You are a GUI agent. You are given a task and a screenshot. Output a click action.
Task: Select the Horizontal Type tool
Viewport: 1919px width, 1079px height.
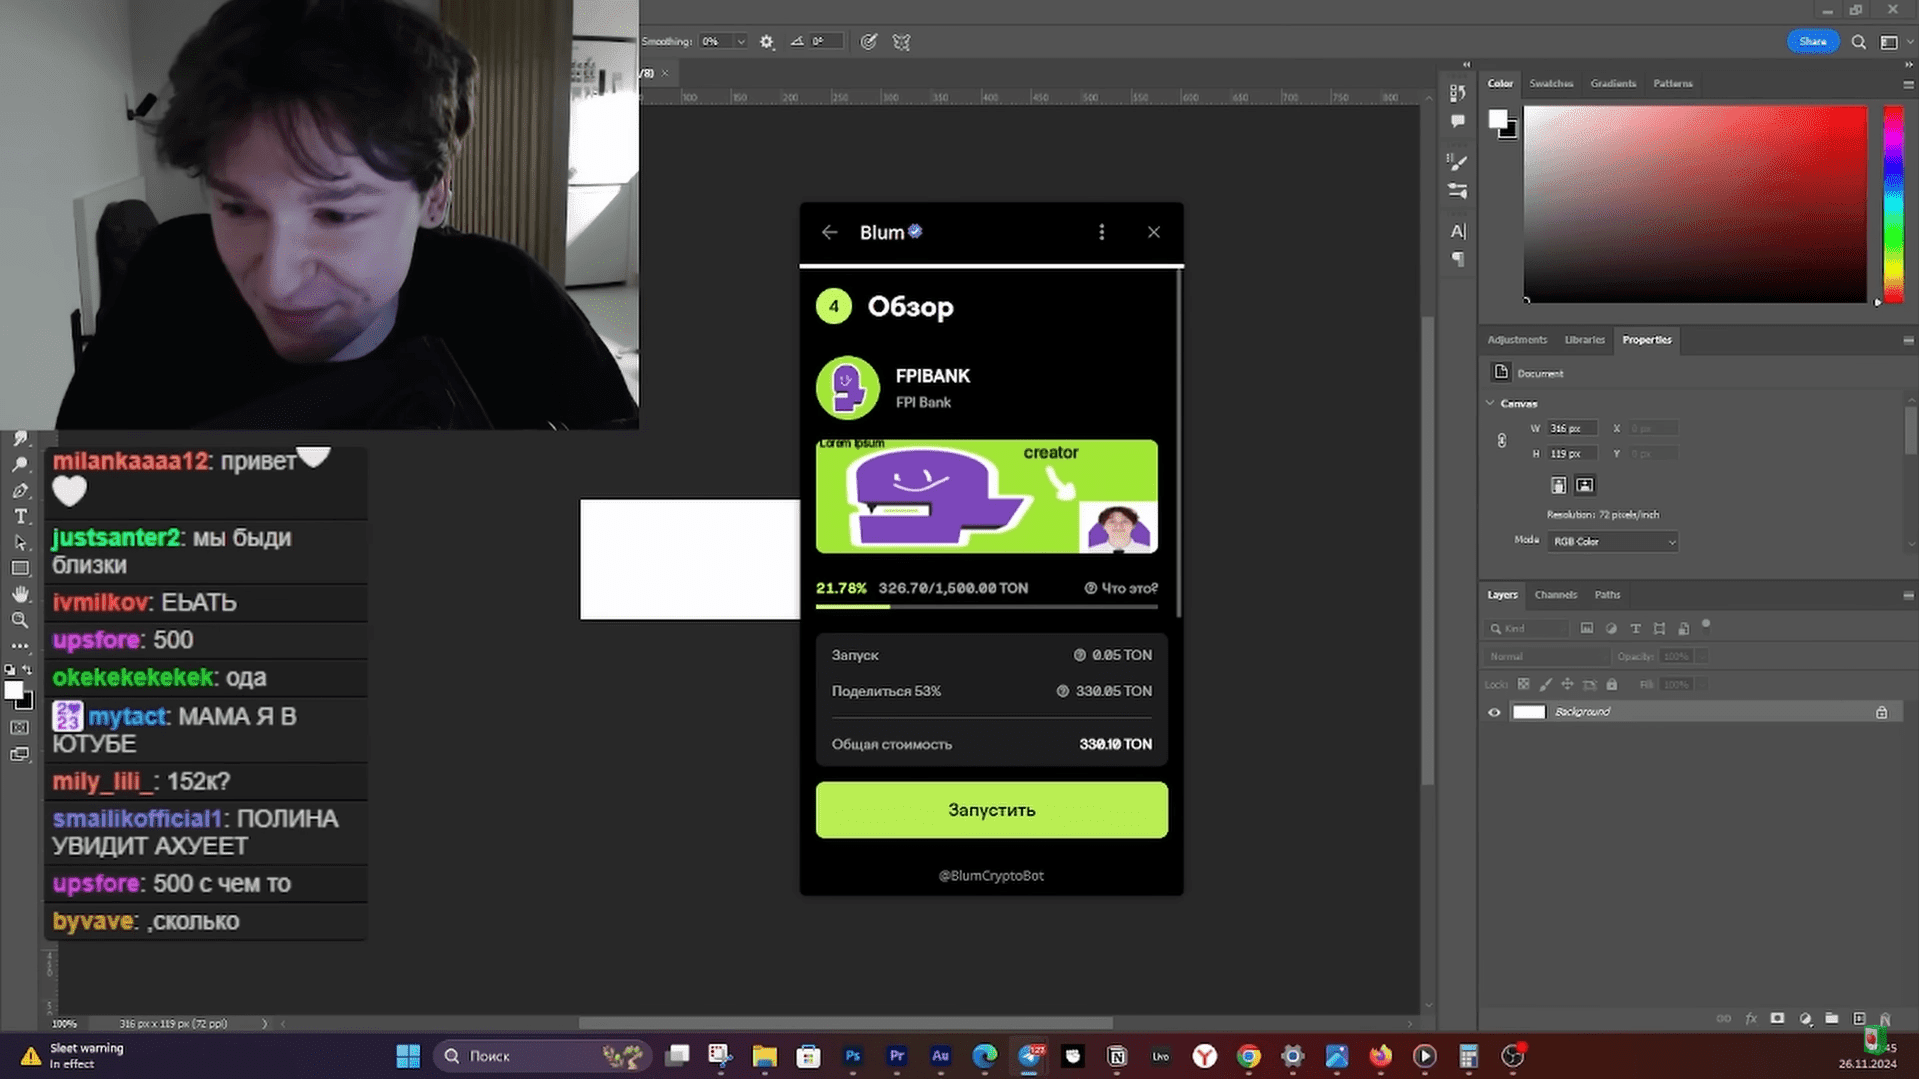pyautogui.click(x=20, y=517)
